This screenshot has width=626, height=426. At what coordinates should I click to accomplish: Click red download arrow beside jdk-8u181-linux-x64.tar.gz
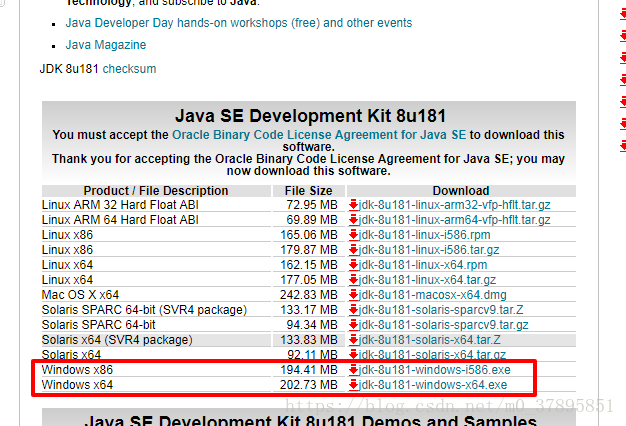pos(353,280)
